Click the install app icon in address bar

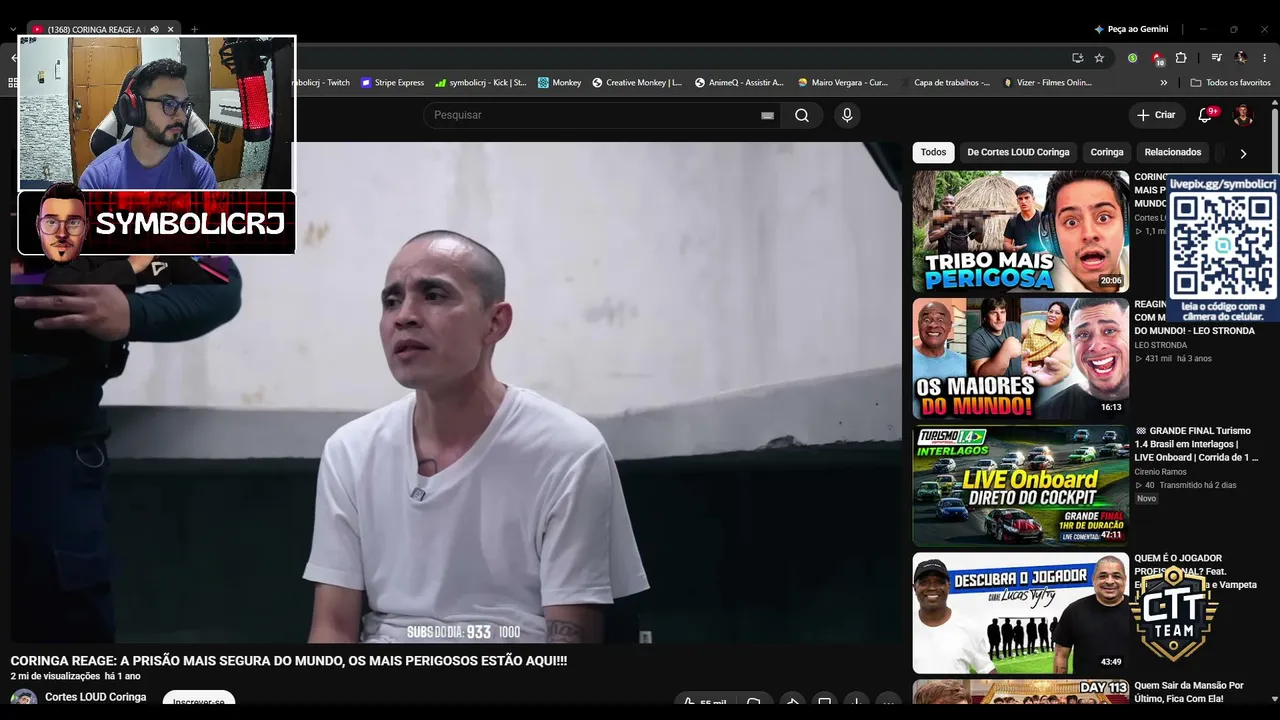1077,58
